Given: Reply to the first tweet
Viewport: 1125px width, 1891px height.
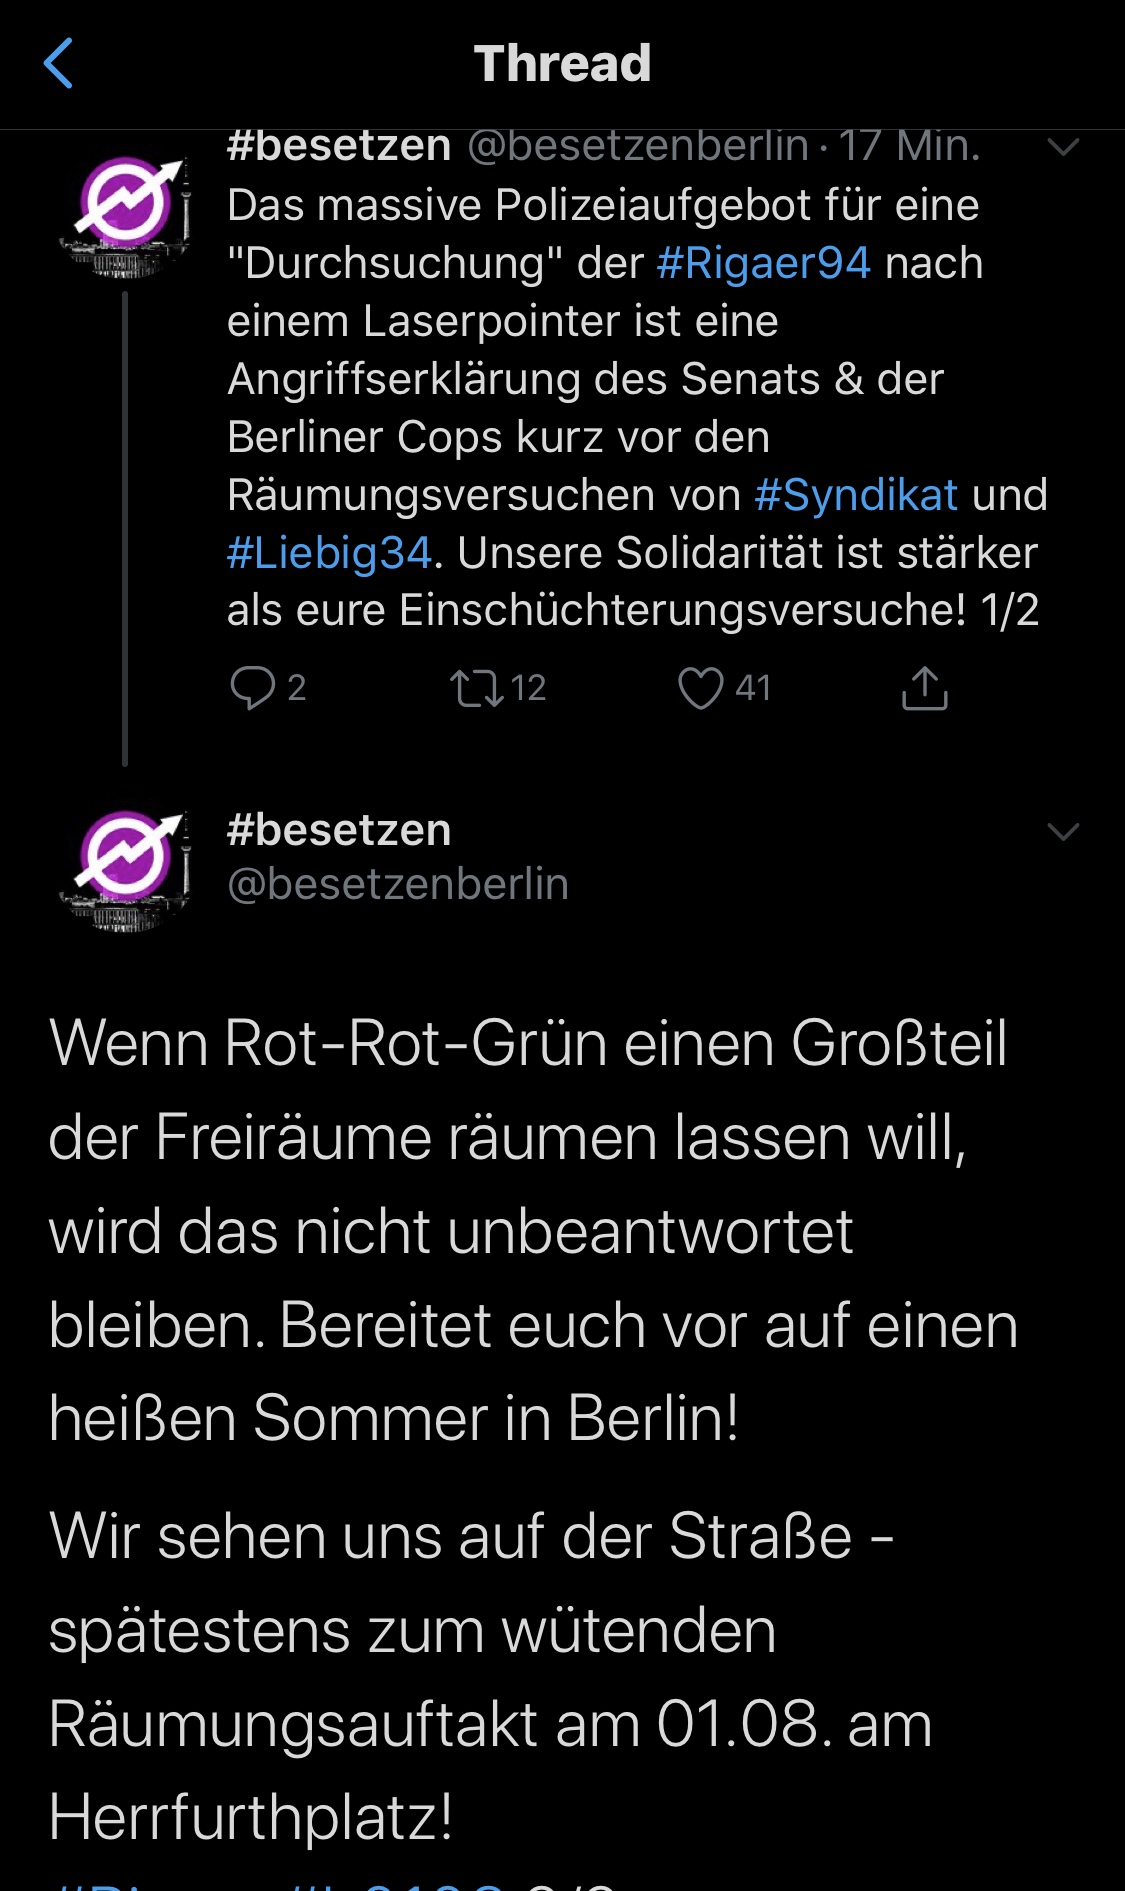Looking at the screenshot, I should click(253, 688).
